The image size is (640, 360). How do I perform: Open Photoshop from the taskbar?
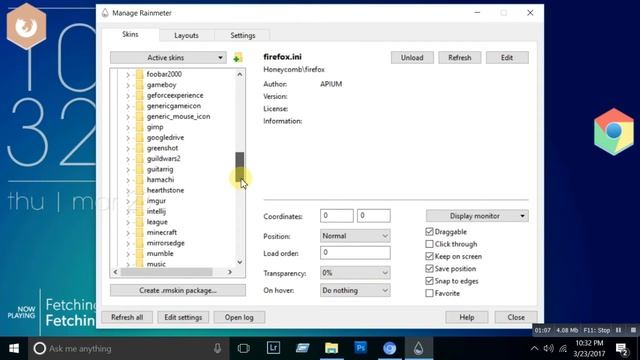(x=360, y=348)
